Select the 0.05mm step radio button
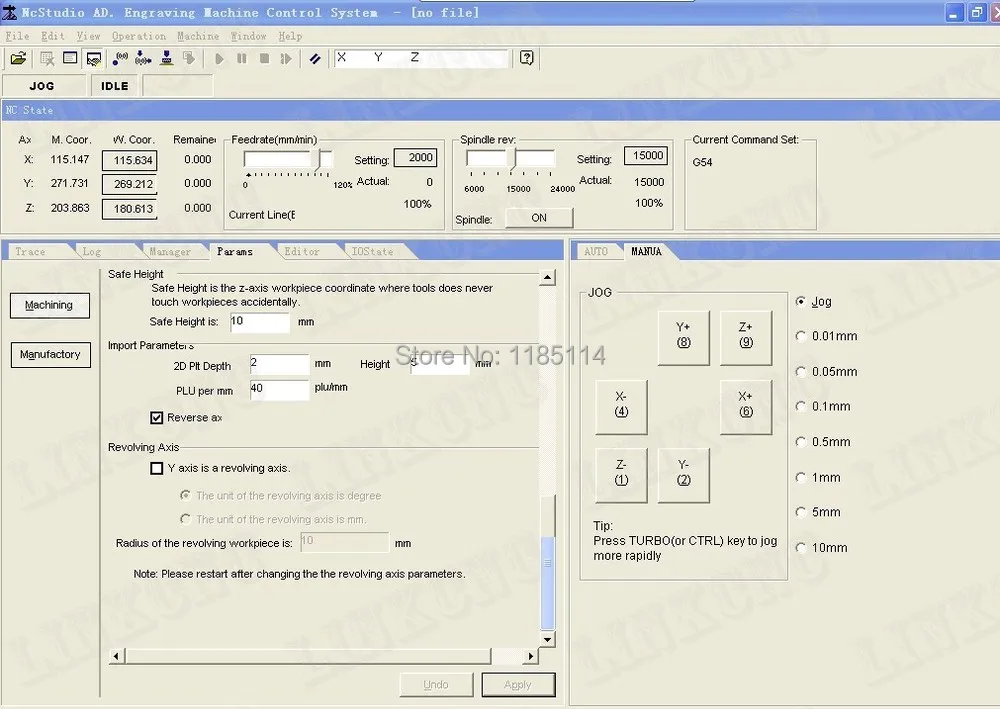 (x=801, y=372)
